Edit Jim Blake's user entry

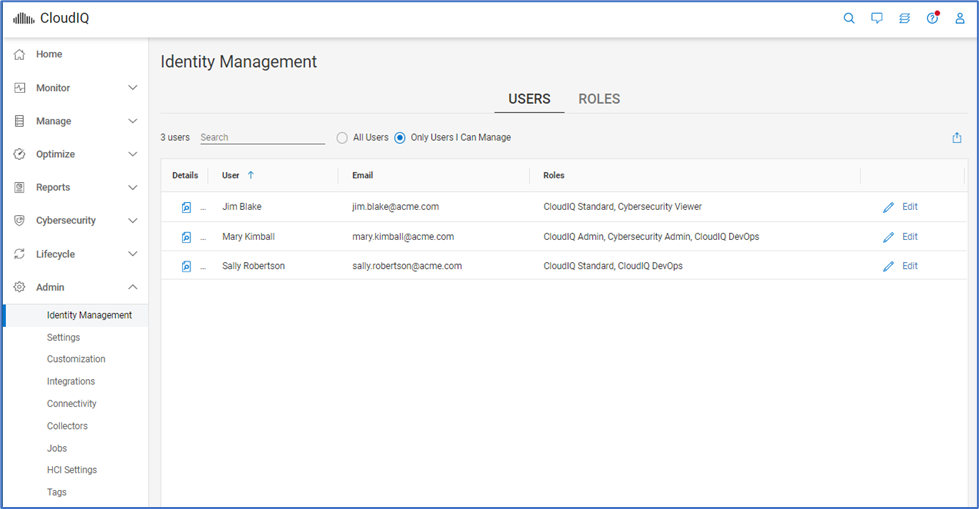pyautogui.click(x=900, y=207)
